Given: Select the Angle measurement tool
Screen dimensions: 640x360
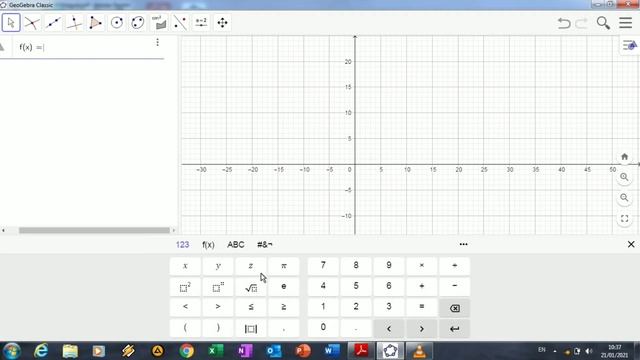Looking at the screenshot, I should pos(159,22).
